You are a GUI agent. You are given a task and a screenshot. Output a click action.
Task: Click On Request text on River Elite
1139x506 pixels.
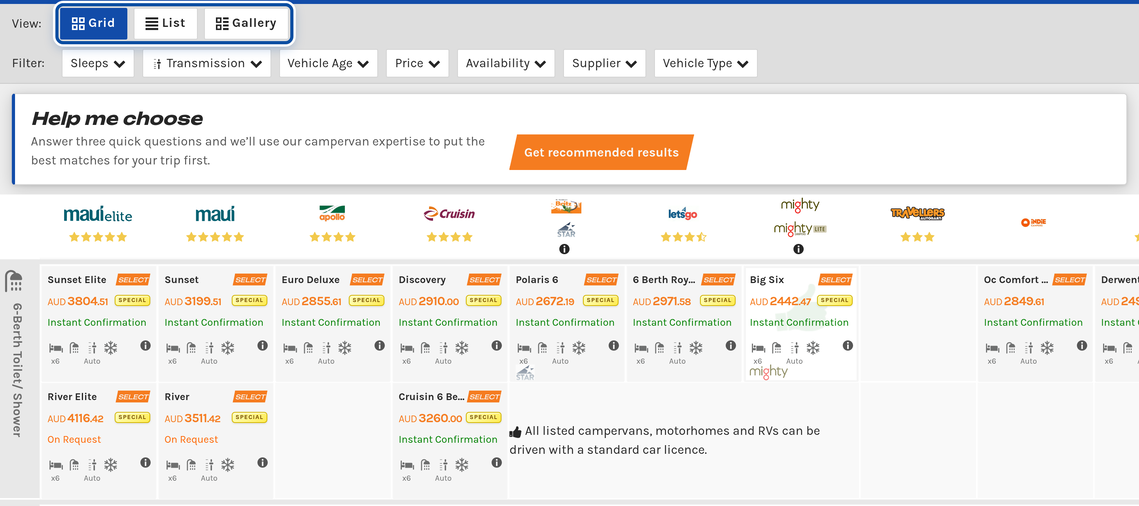74,439
